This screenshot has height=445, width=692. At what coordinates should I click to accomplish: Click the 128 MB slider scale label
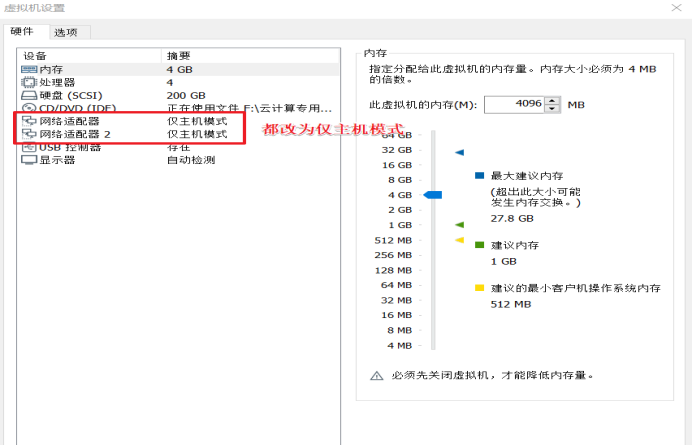393,270
